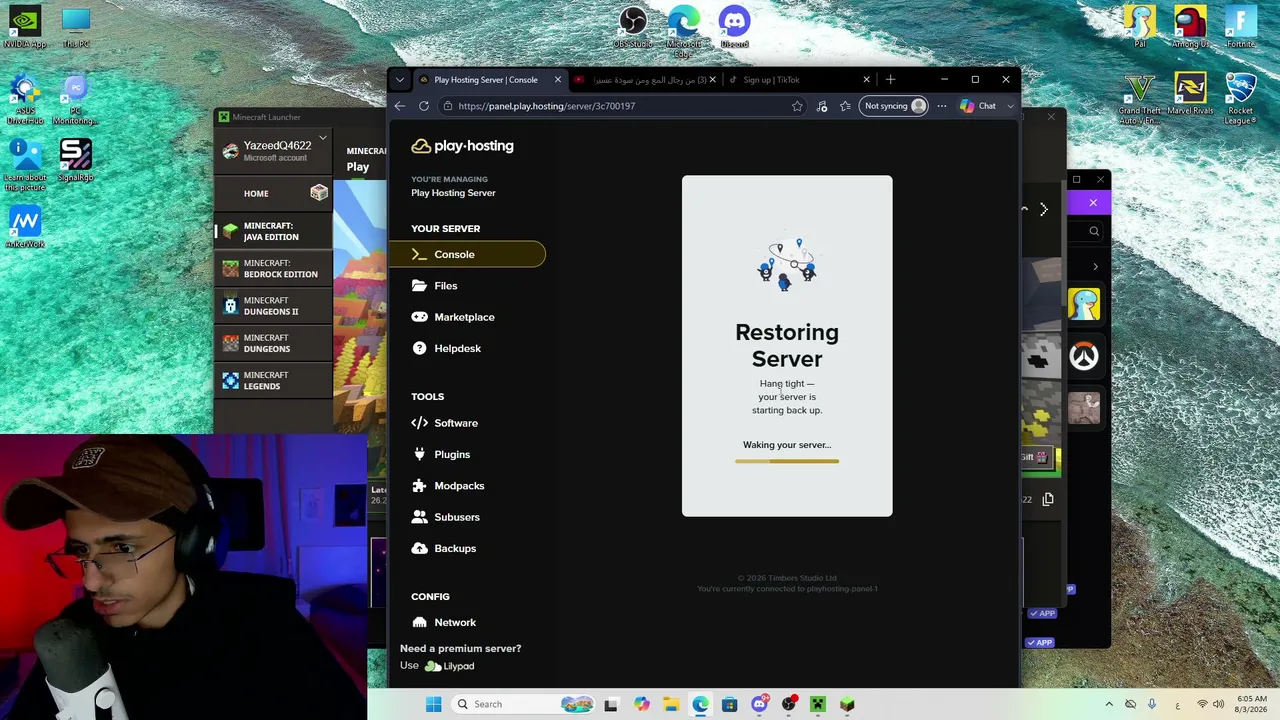The width and height of the screenshot is (1280, 720).
Task: Expand the Copilot Chat dropdown arrow
Action: click(x=1010, y=106)
